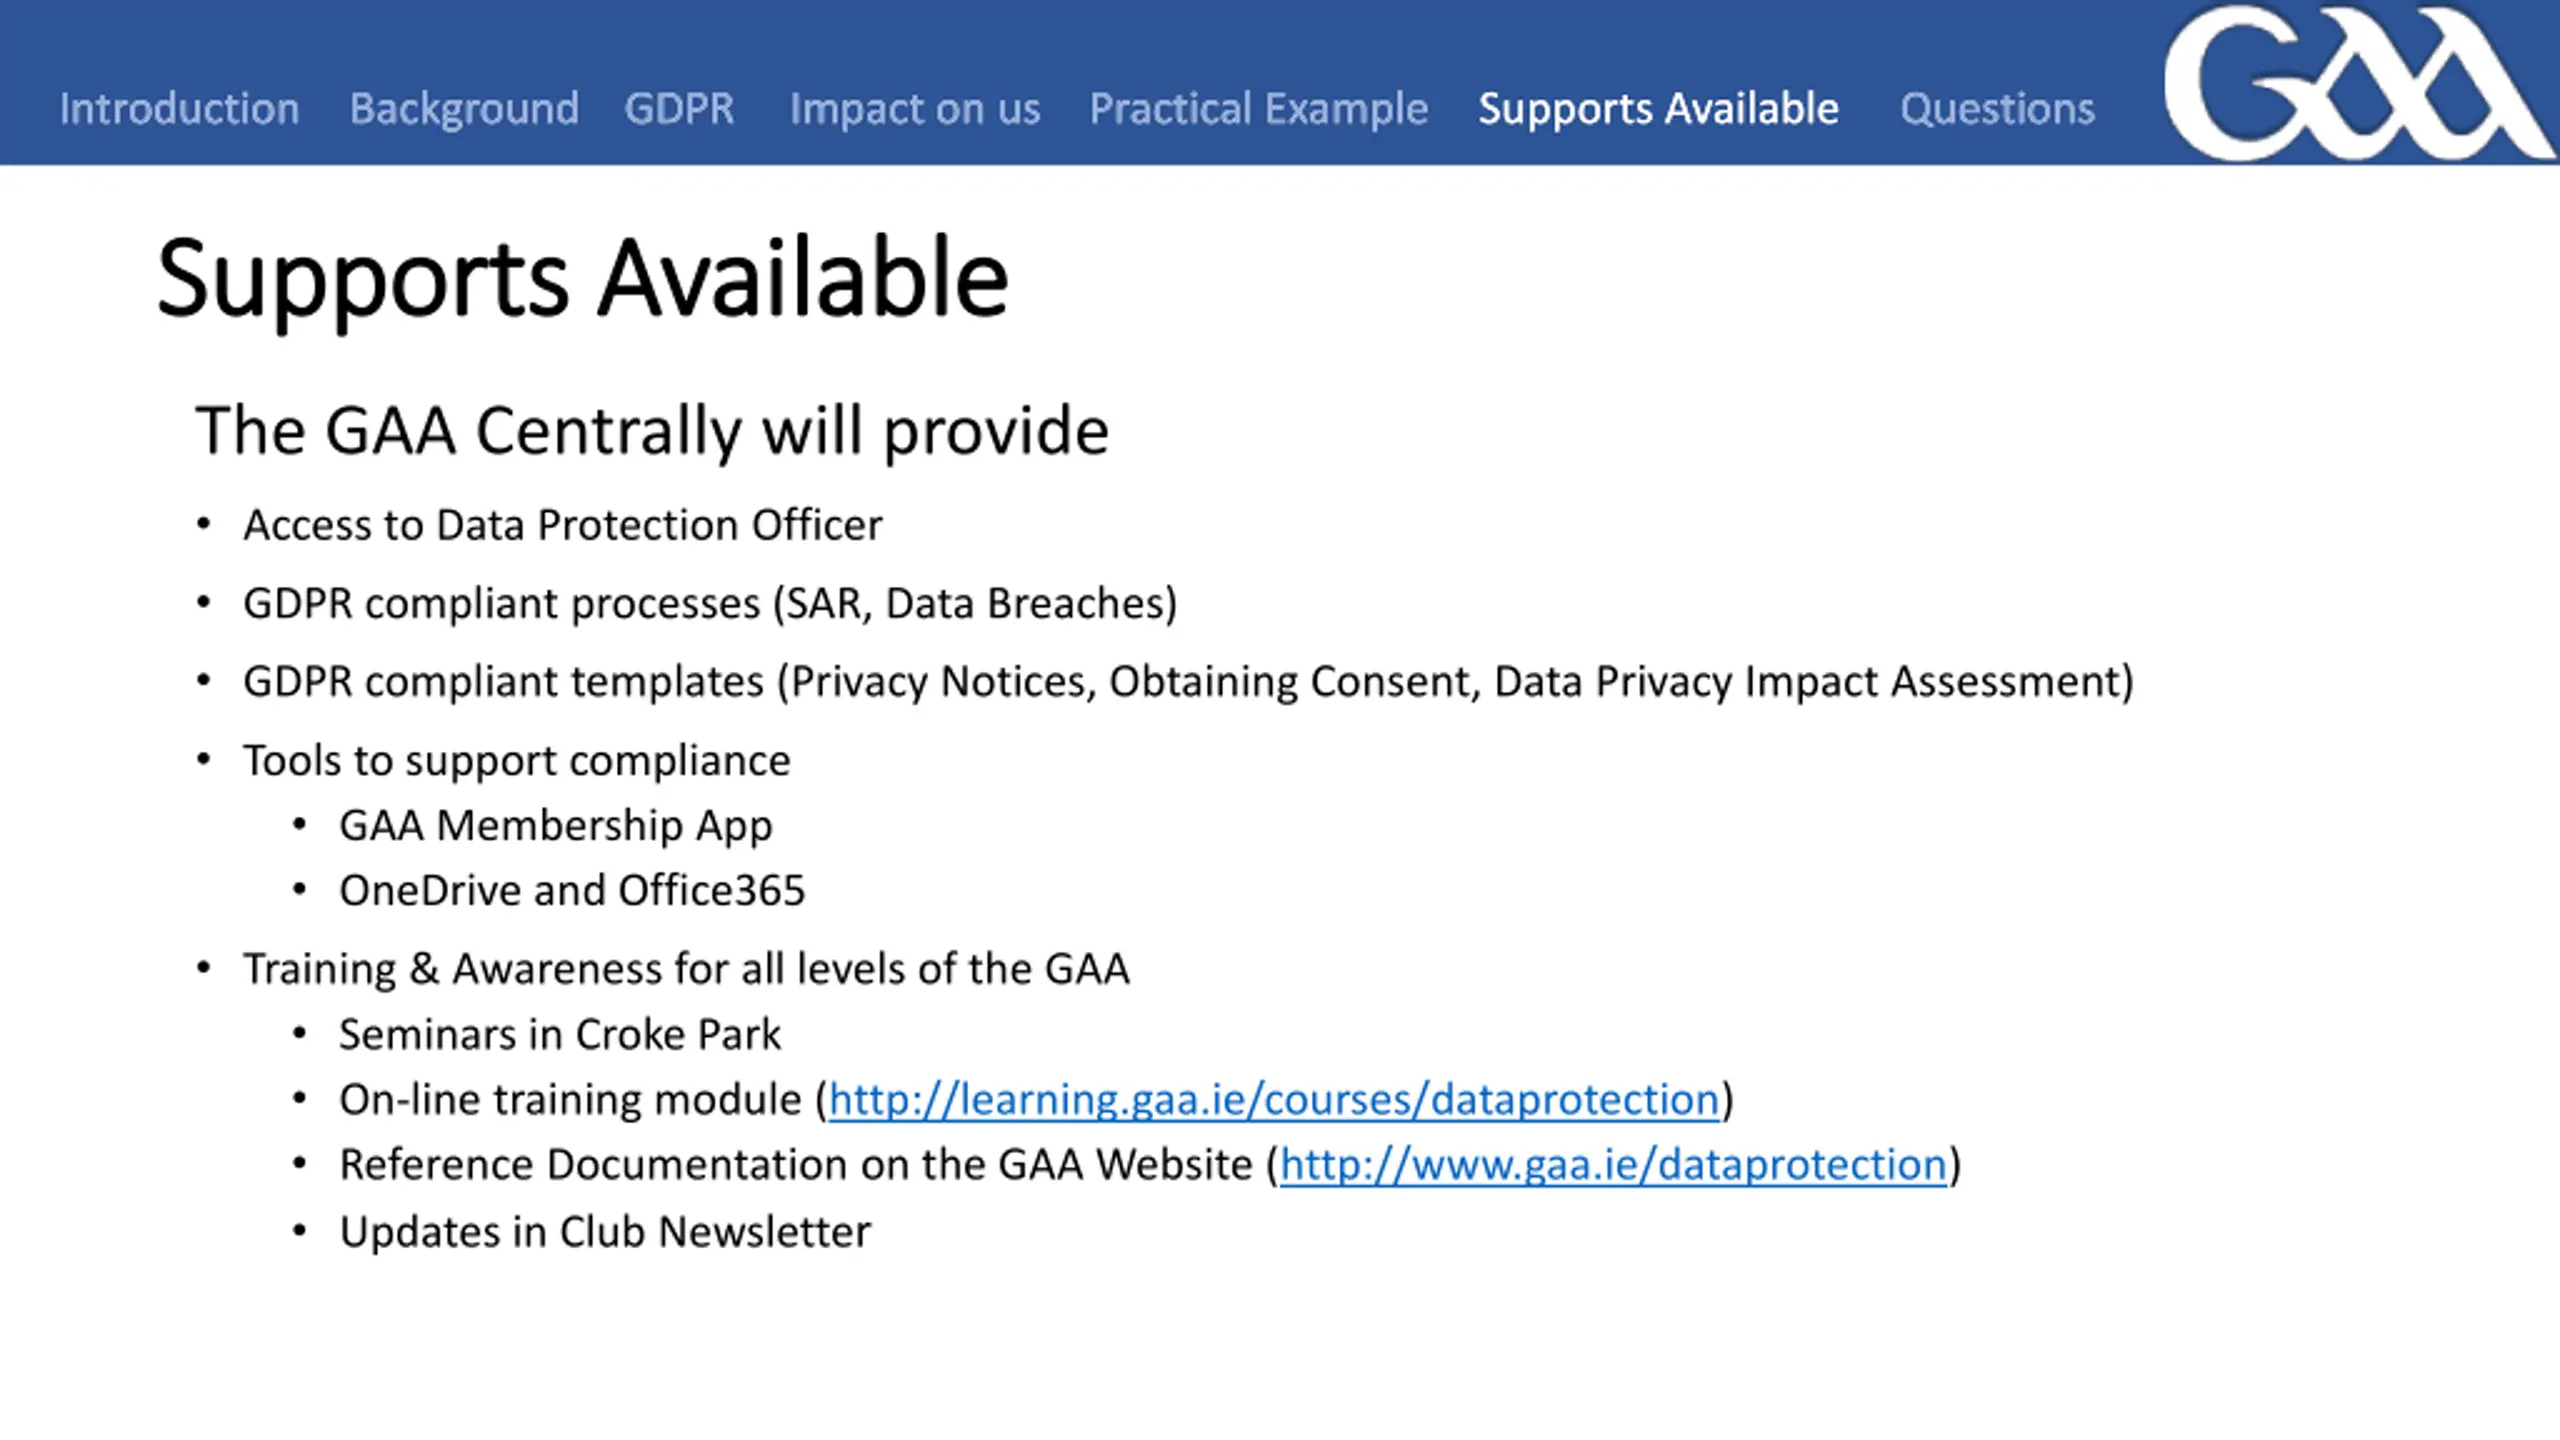Screen dimensions: 2560x1440
Task: Select the GDPR compliant processes bullet
Action: pos(710,604)
